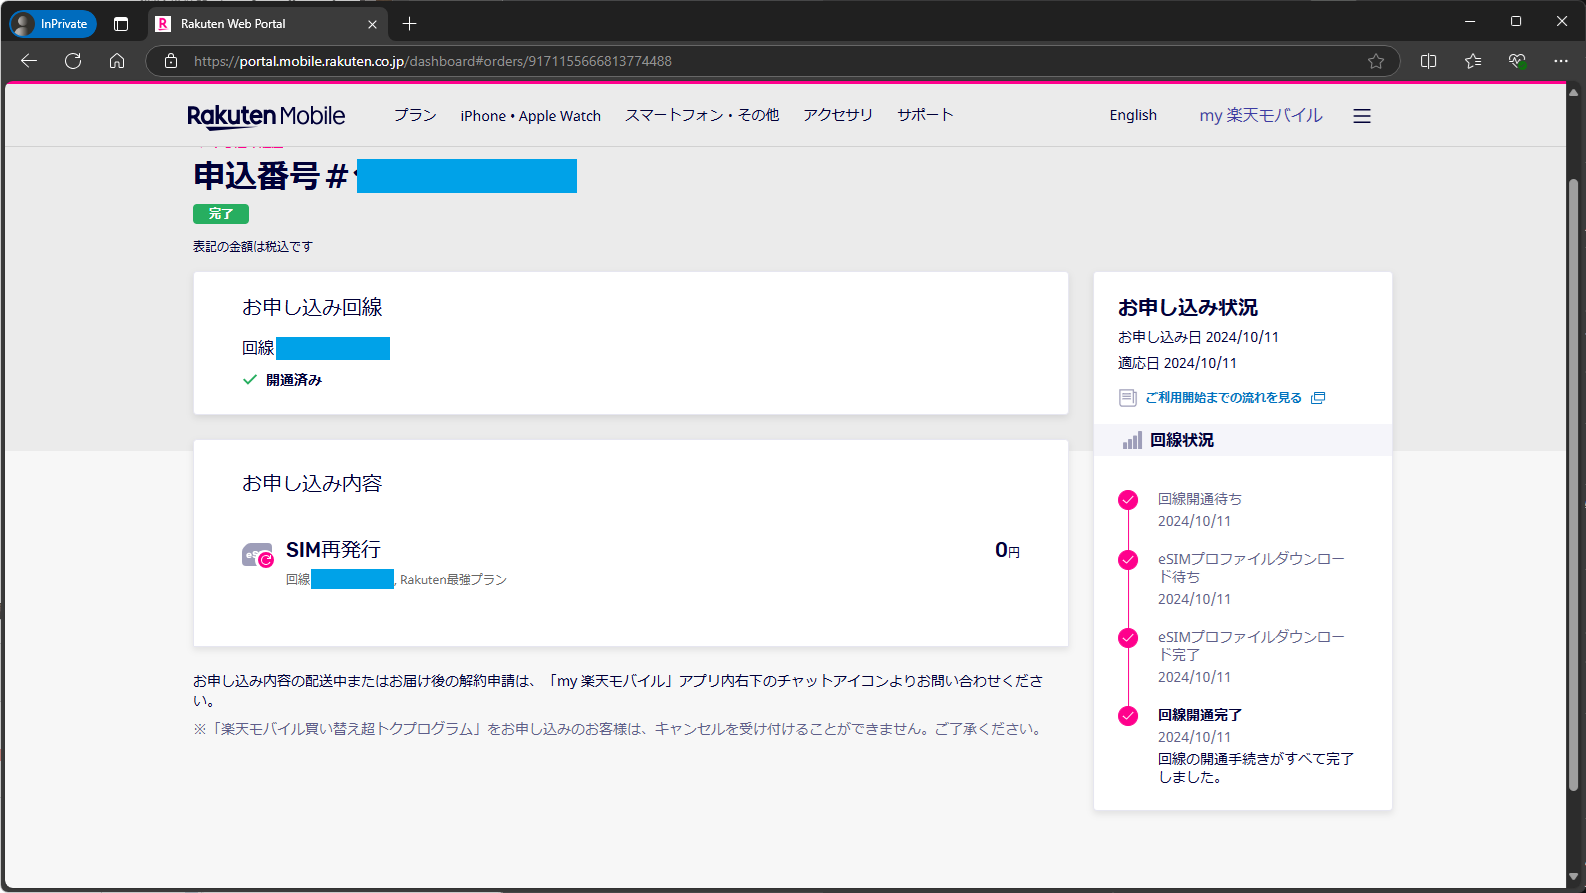Open the Favorites list icon
The image size is (1586, 893).
tap(1473, 61)
